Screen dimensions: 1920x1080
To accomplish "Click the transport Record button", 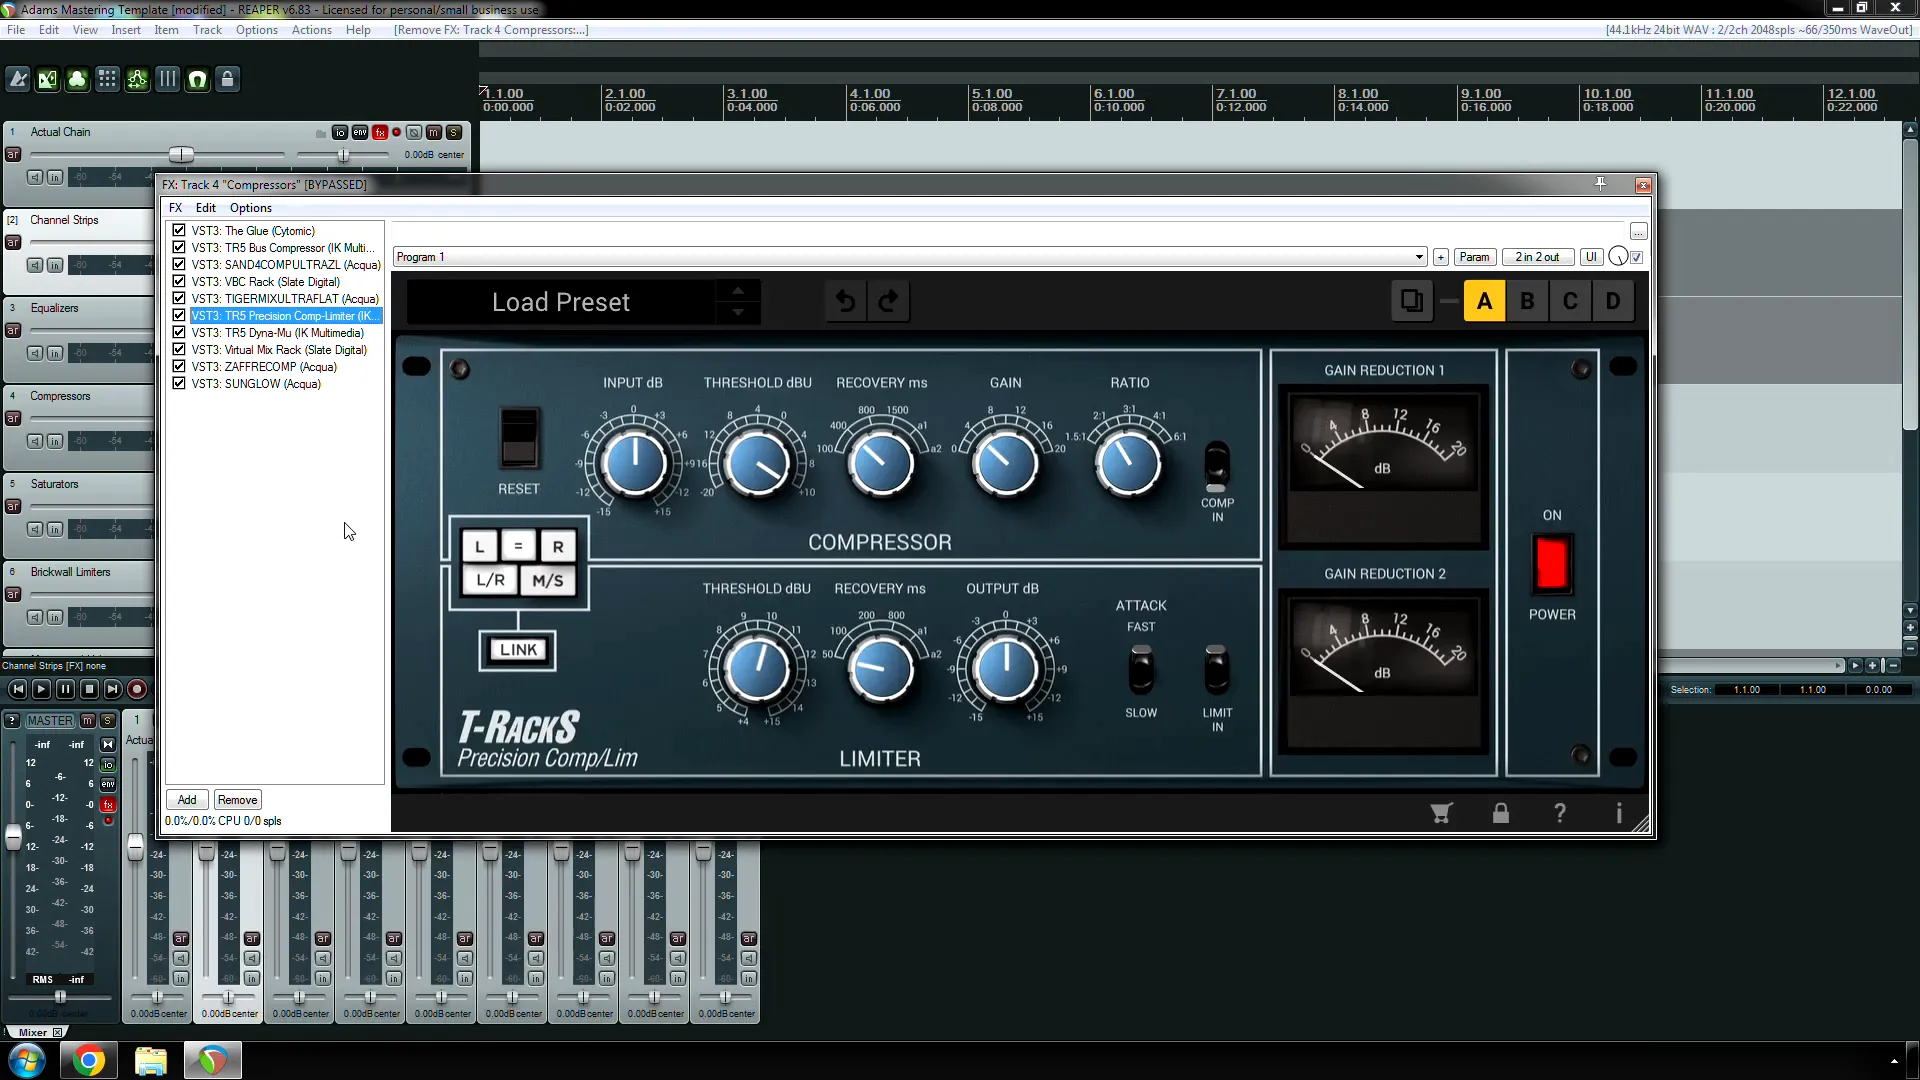I will tap(137, 689).
